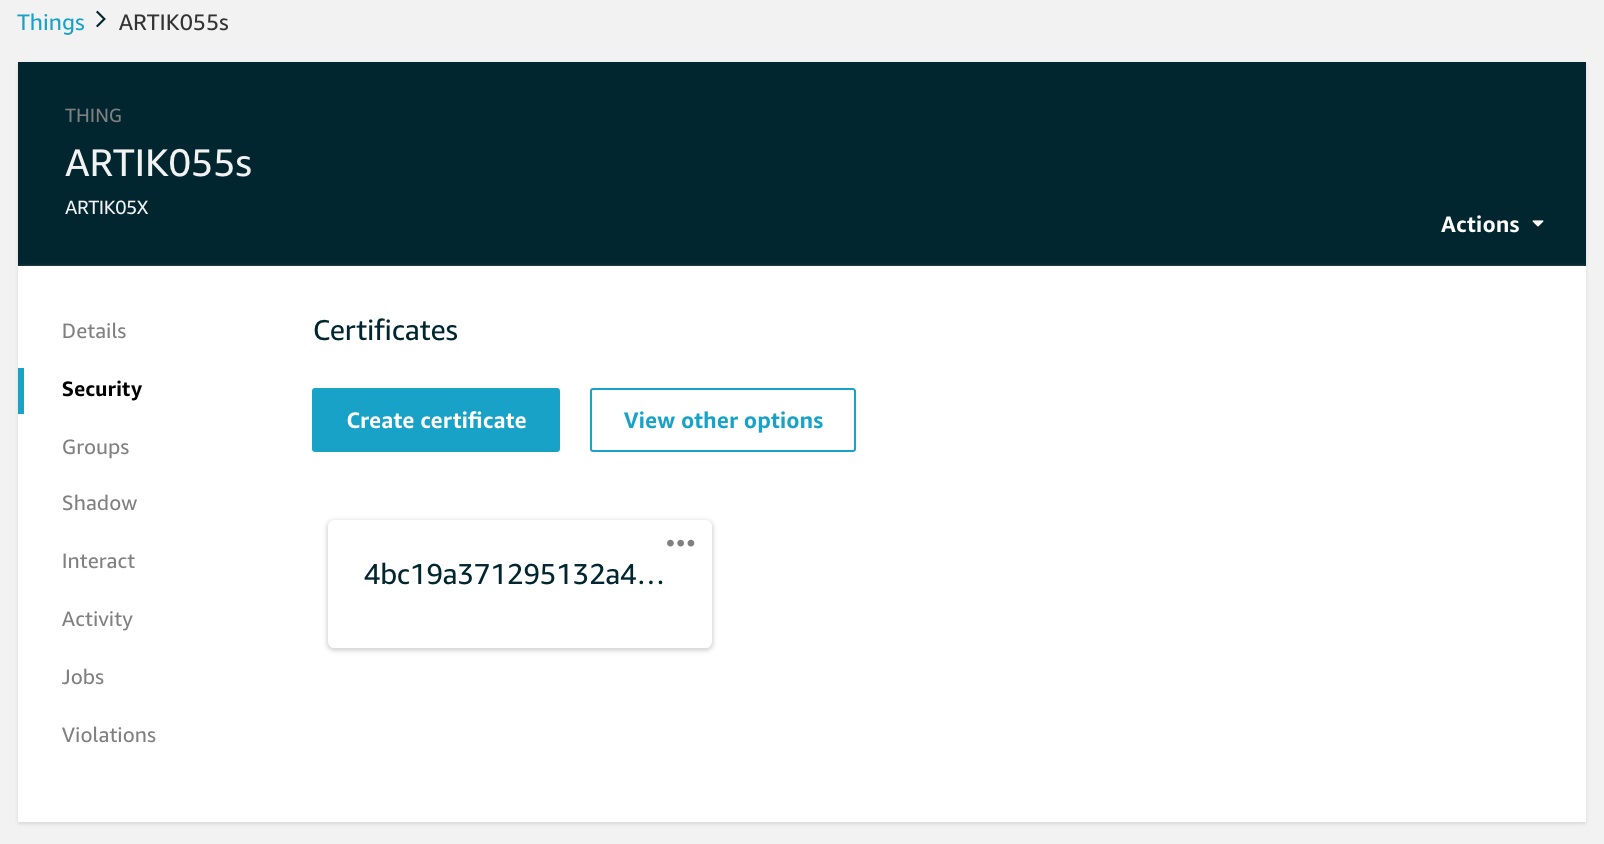Click the THING header label
This screenshot has height=844, width=1604.
point(94,115)
